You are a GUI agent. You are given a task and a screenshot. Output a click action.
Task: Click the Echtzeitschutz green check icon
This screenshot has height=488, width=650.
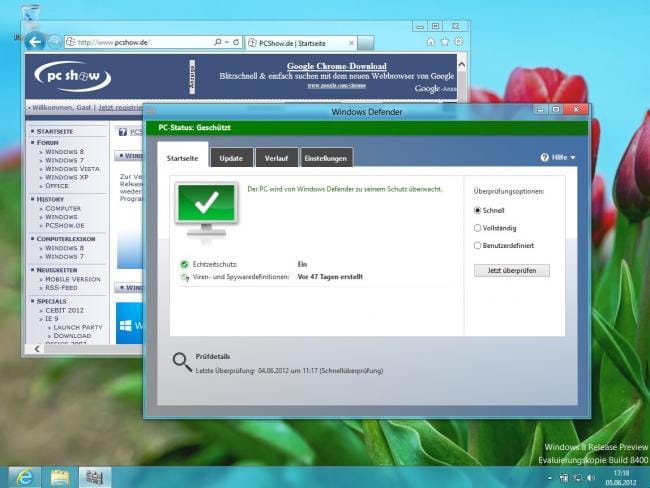184,264
